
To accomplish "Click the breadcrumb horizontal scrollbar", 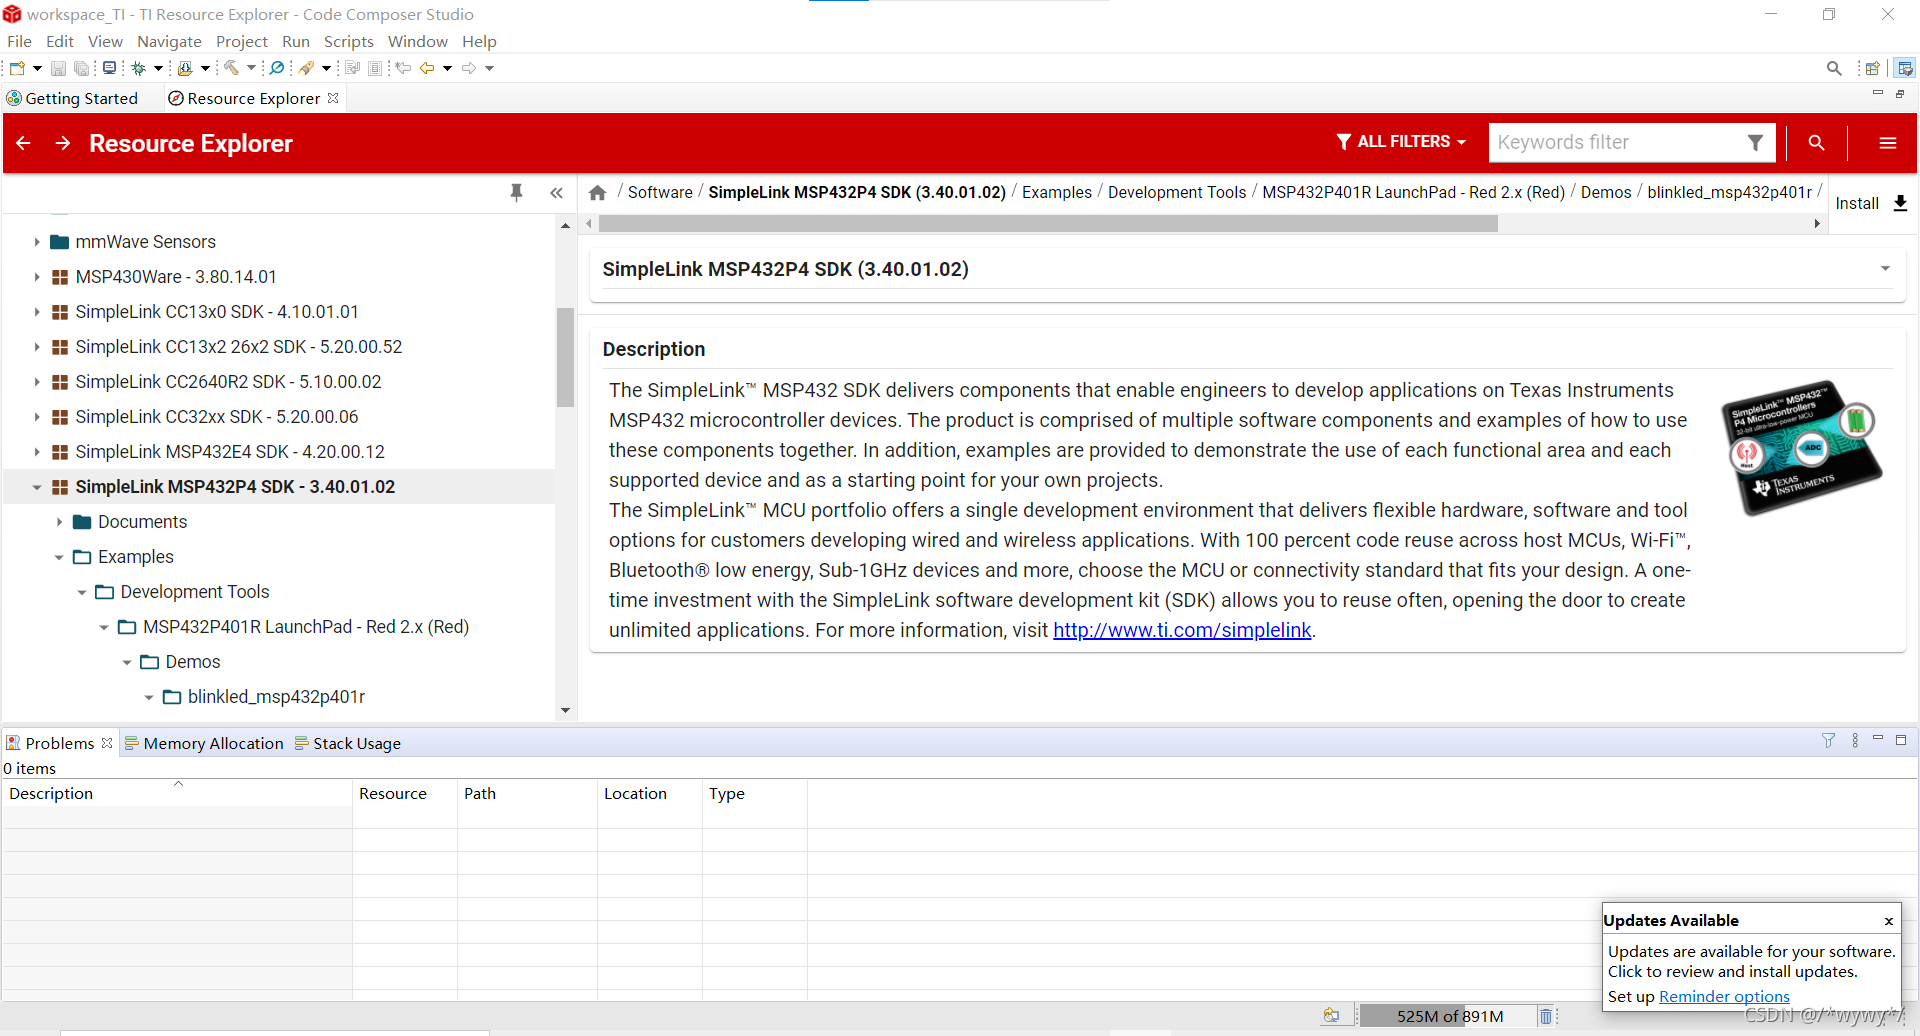I will [x=1047, y=224].
